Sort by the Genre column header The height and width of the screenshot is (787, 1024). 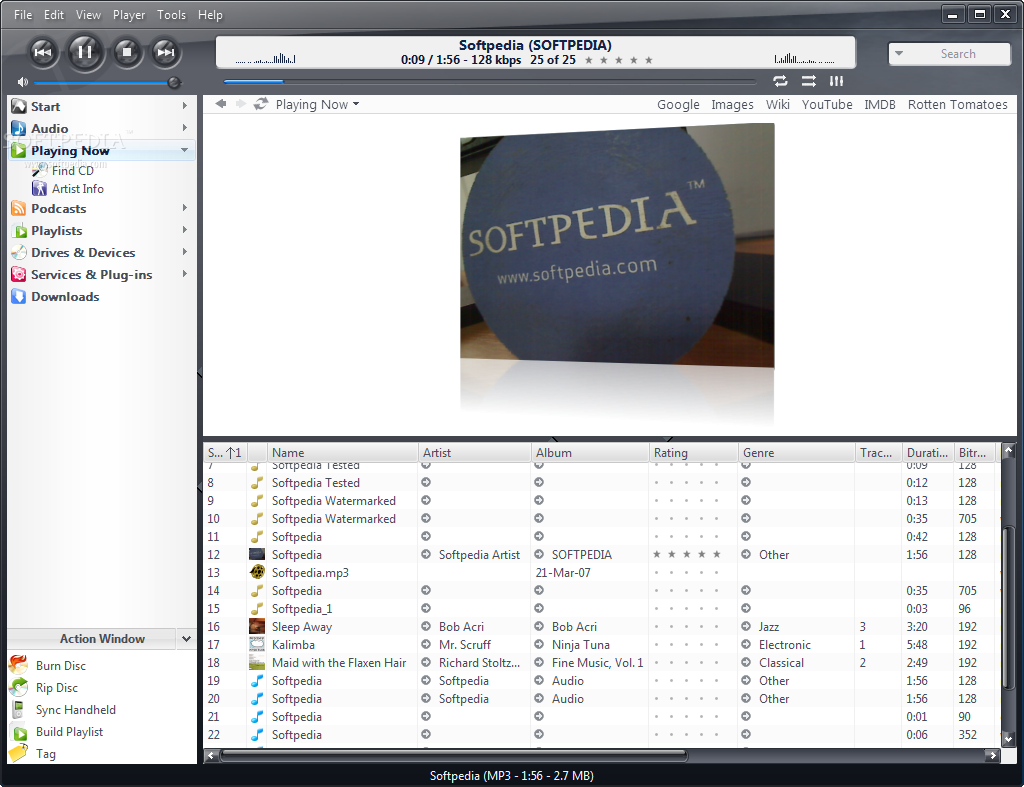click(797, 453)
